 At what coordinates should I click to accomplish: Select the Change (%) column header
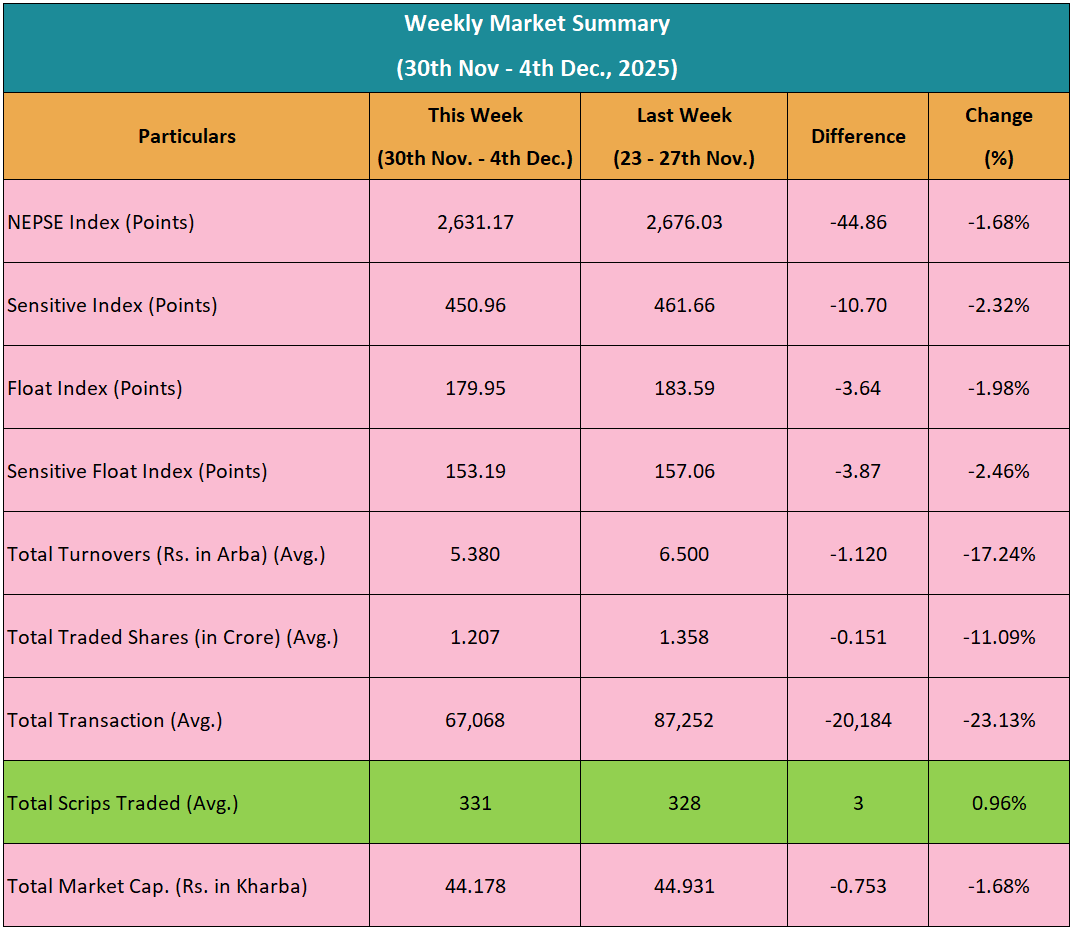(998, 136)
